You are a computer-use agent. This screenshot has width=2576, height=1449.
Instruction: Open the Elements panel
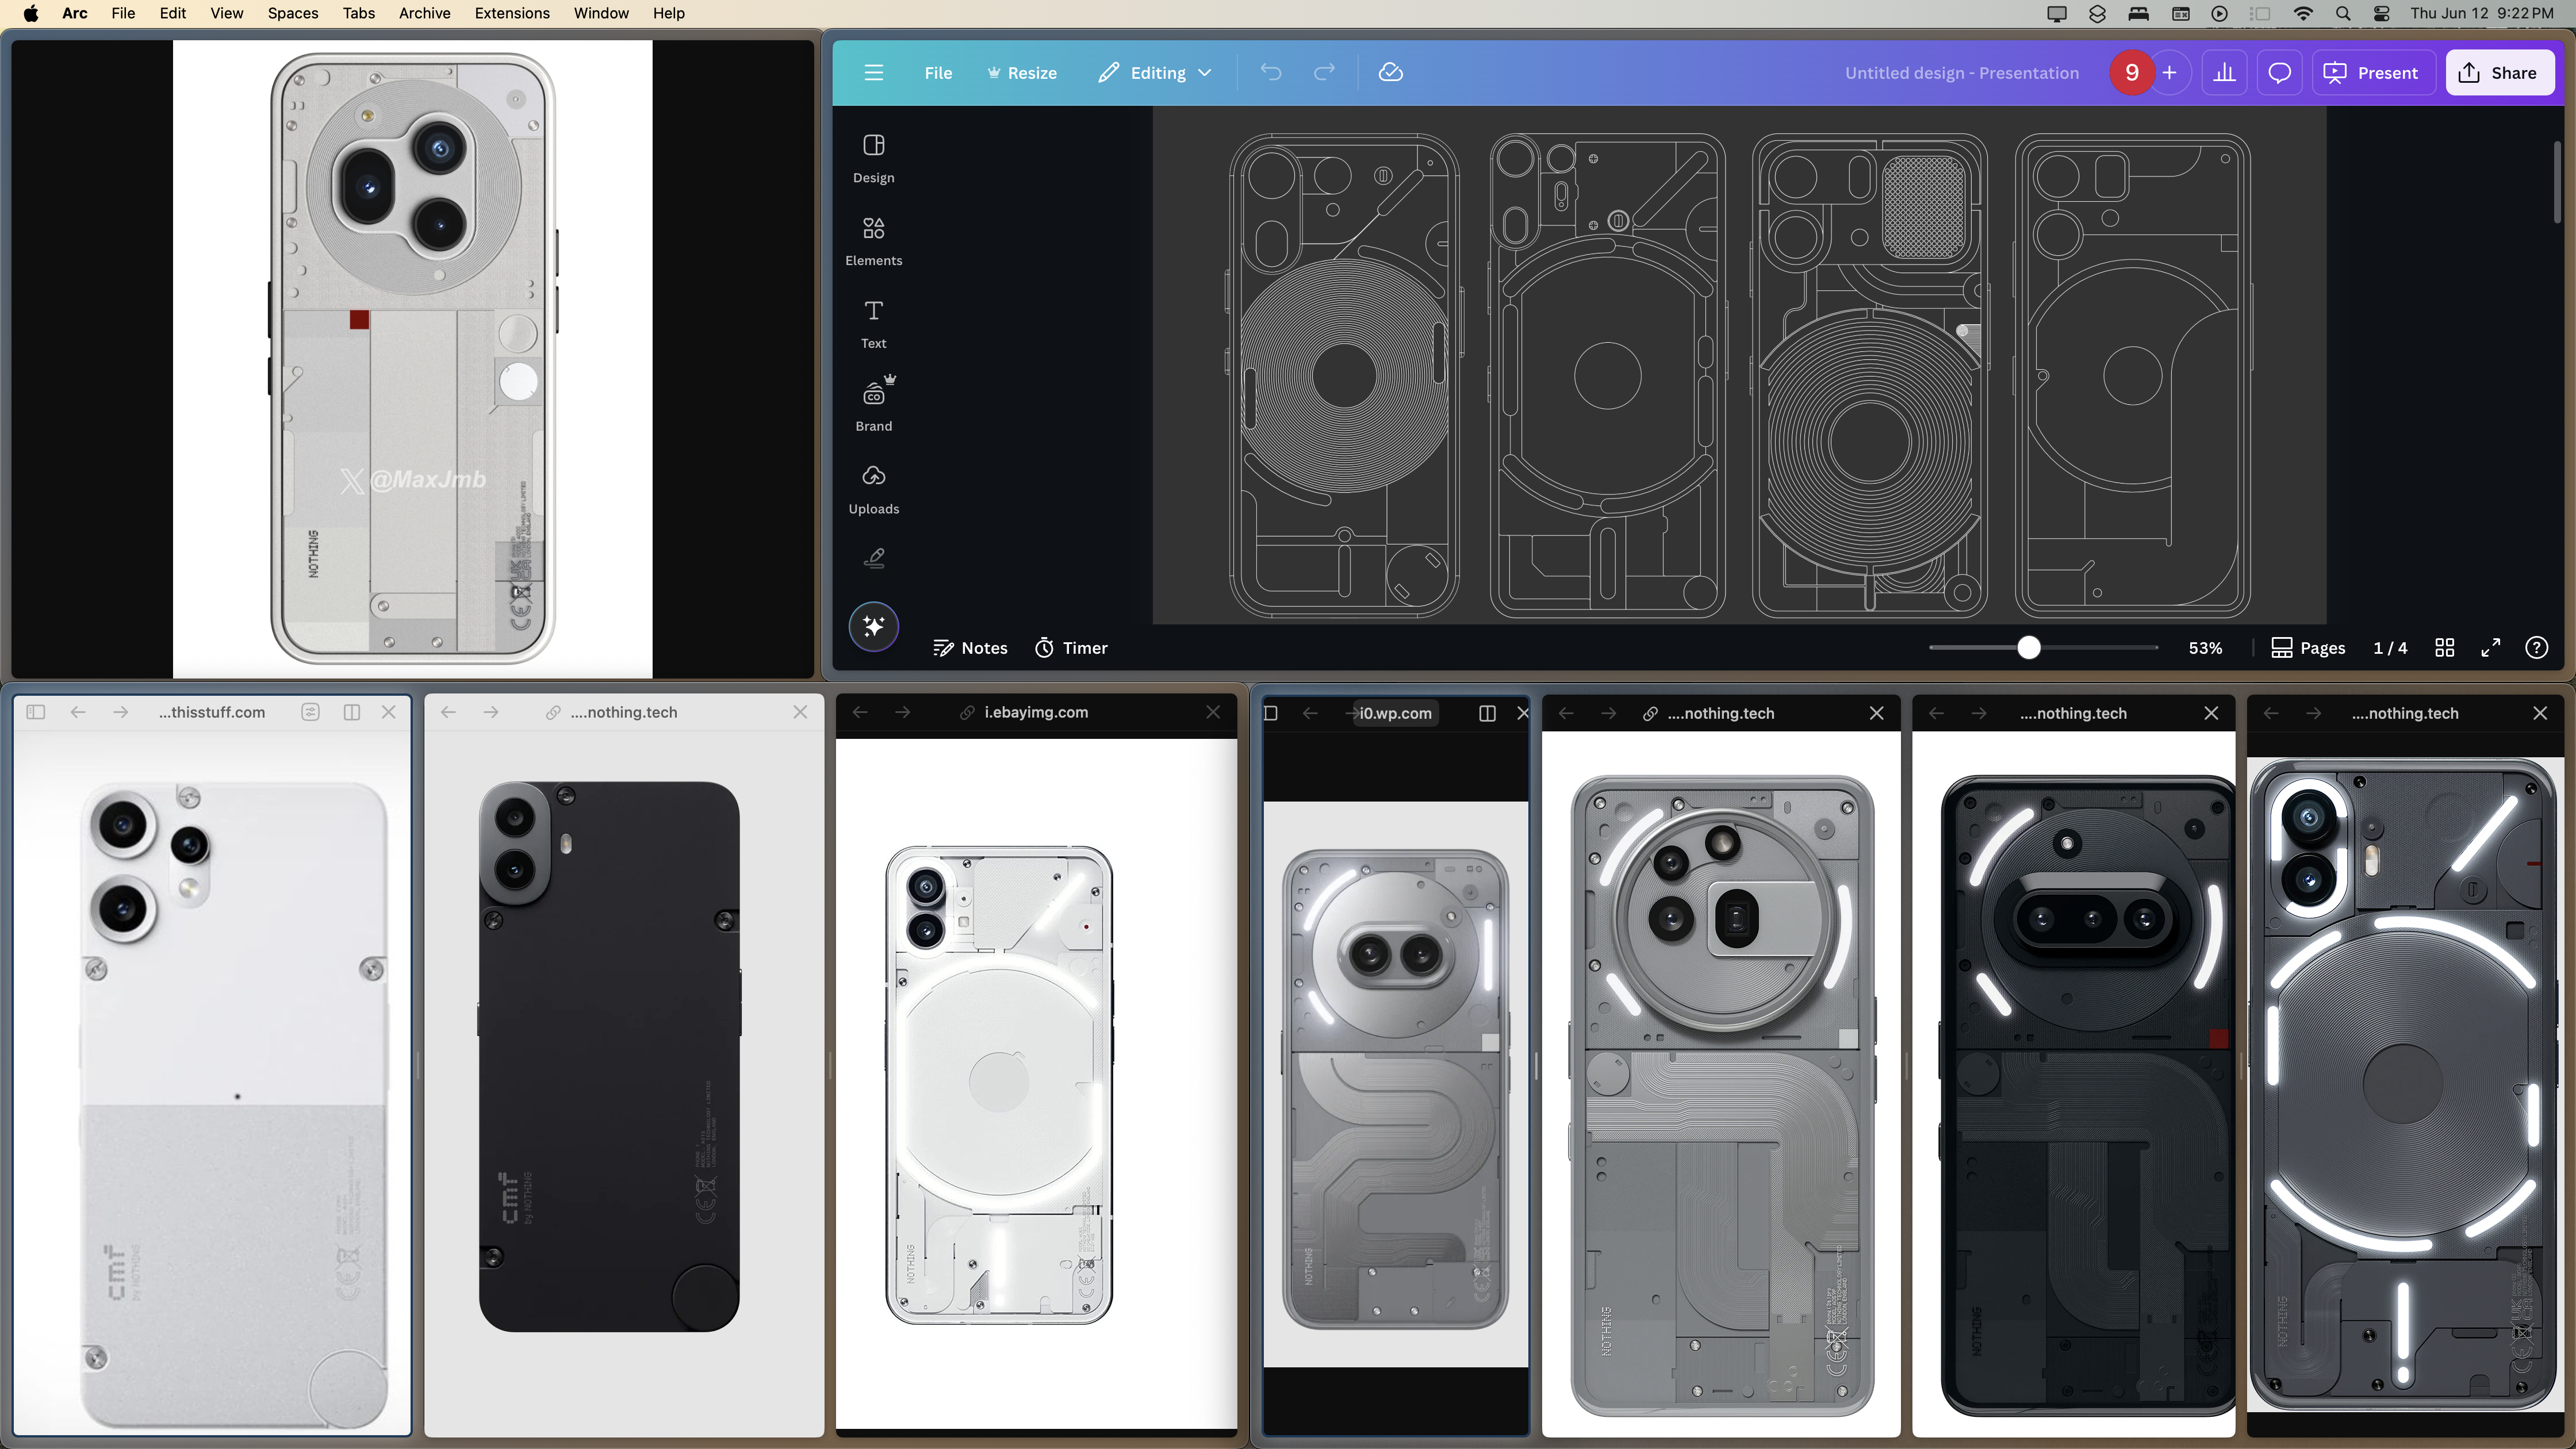click(x=873, y=240)
